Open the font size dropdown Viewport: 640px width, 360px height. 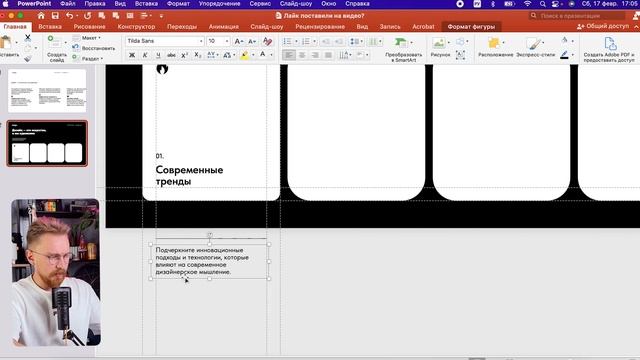218,41
